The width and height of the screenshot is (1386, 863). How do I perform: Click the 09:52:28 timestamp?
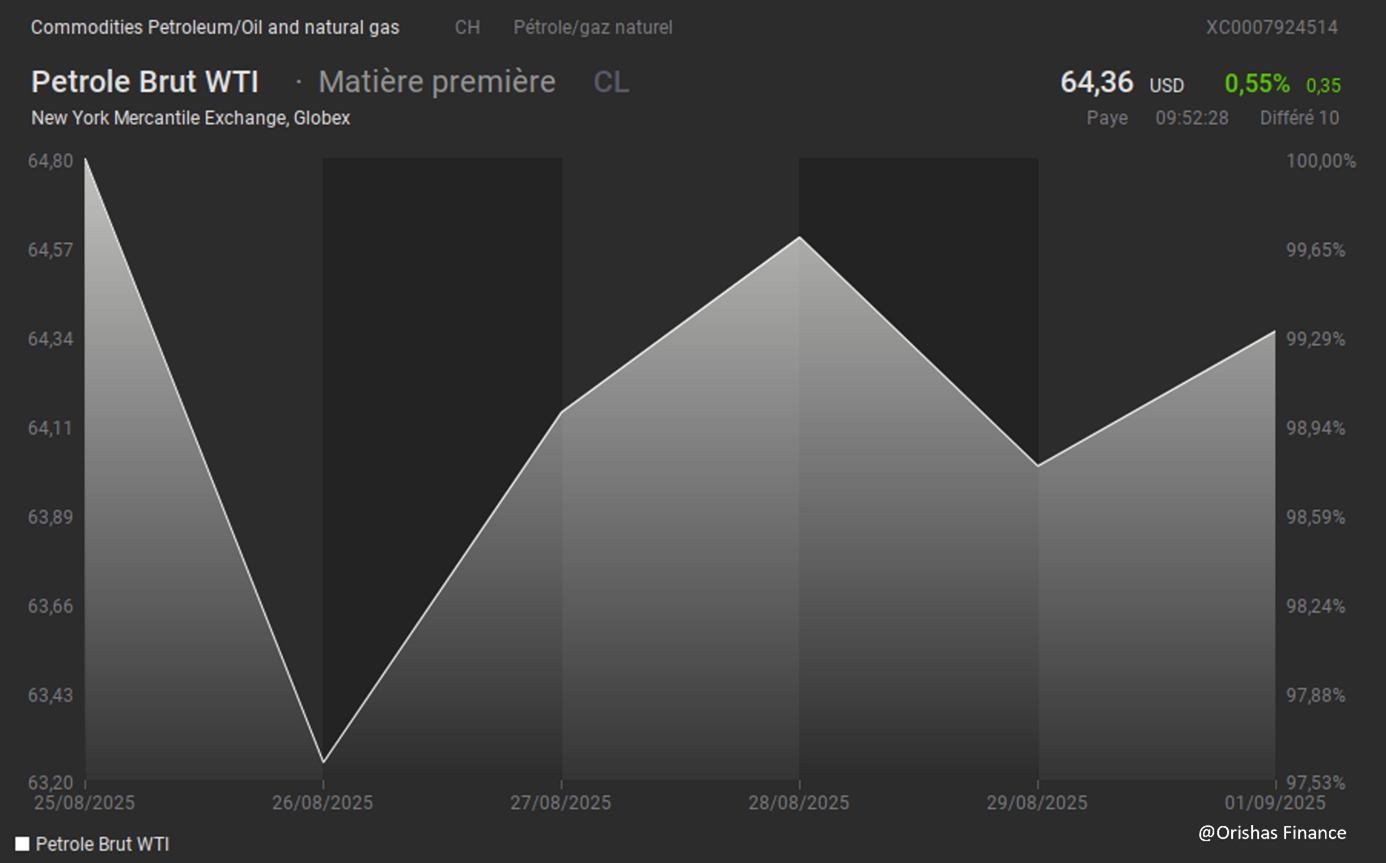point(1192,118)
